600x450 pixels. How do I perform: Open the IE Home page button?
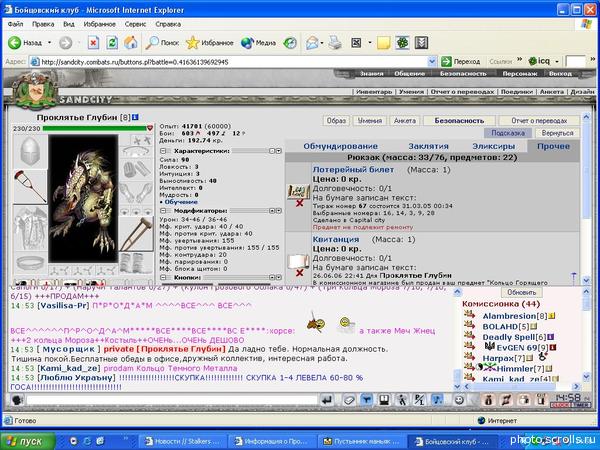[x=130, y=42]
